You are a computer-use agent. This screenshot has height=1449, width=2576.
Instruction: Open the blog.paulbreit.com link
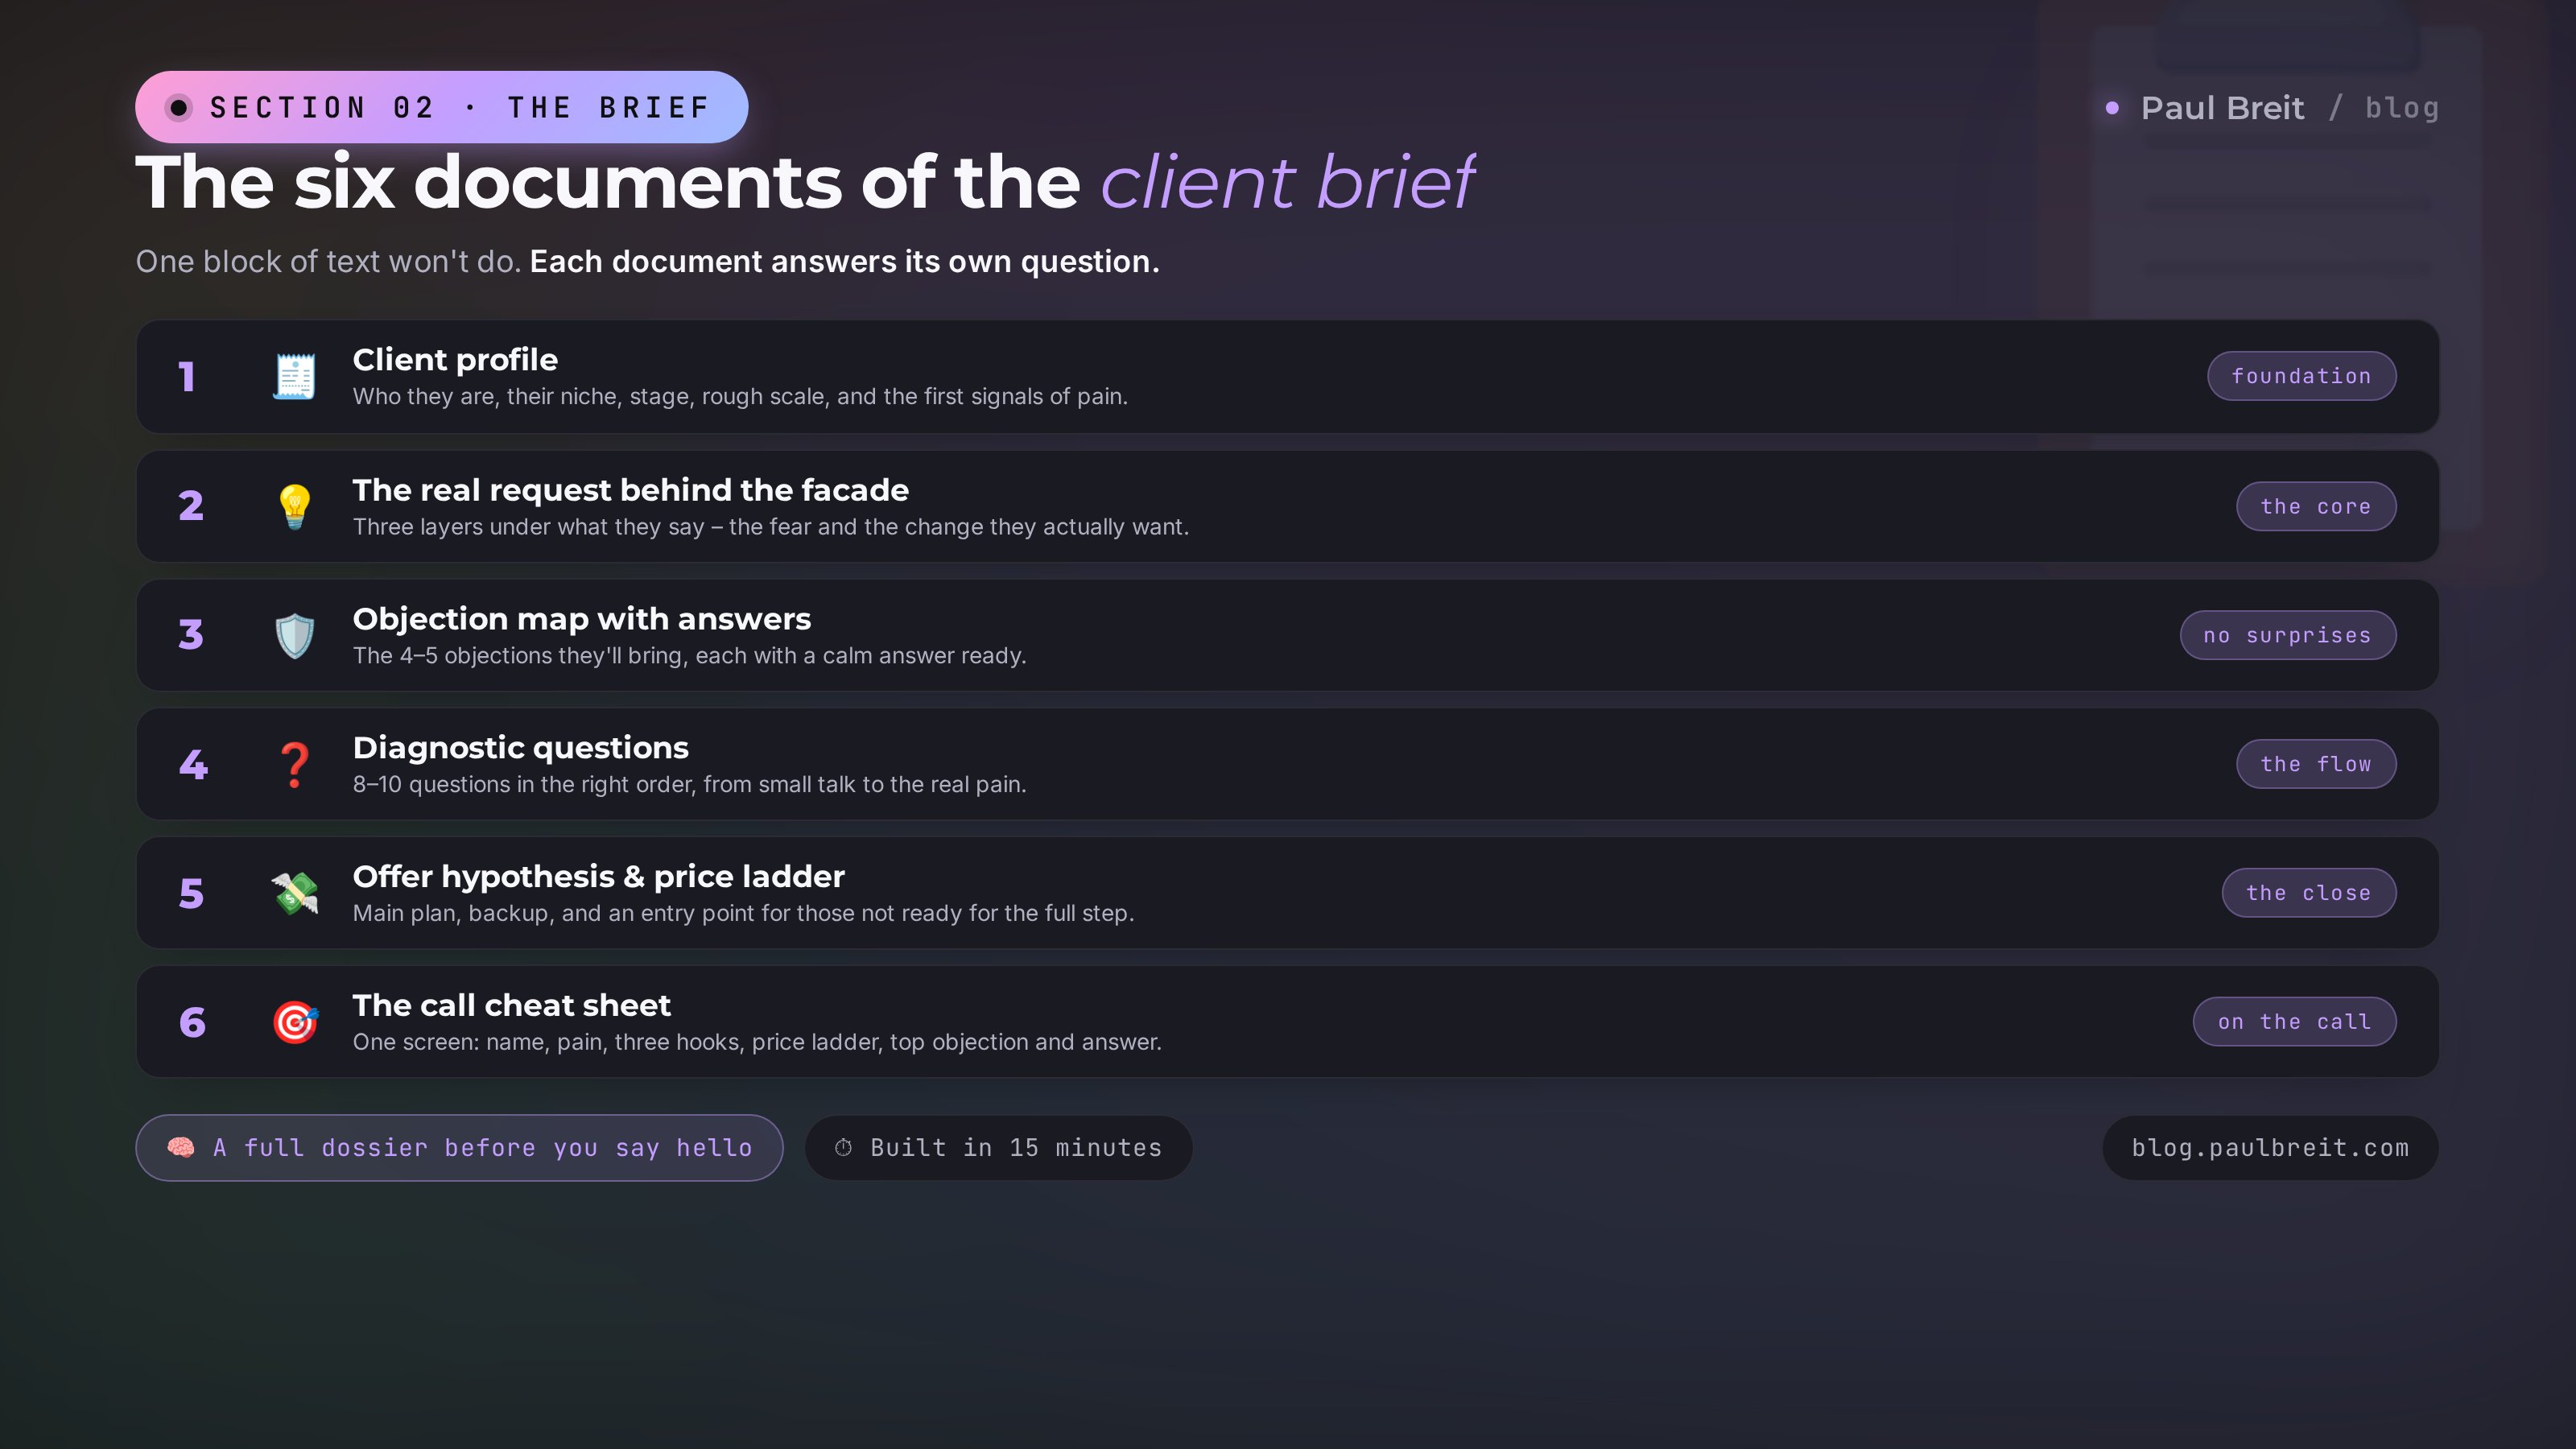(x=2270, y=1147)
